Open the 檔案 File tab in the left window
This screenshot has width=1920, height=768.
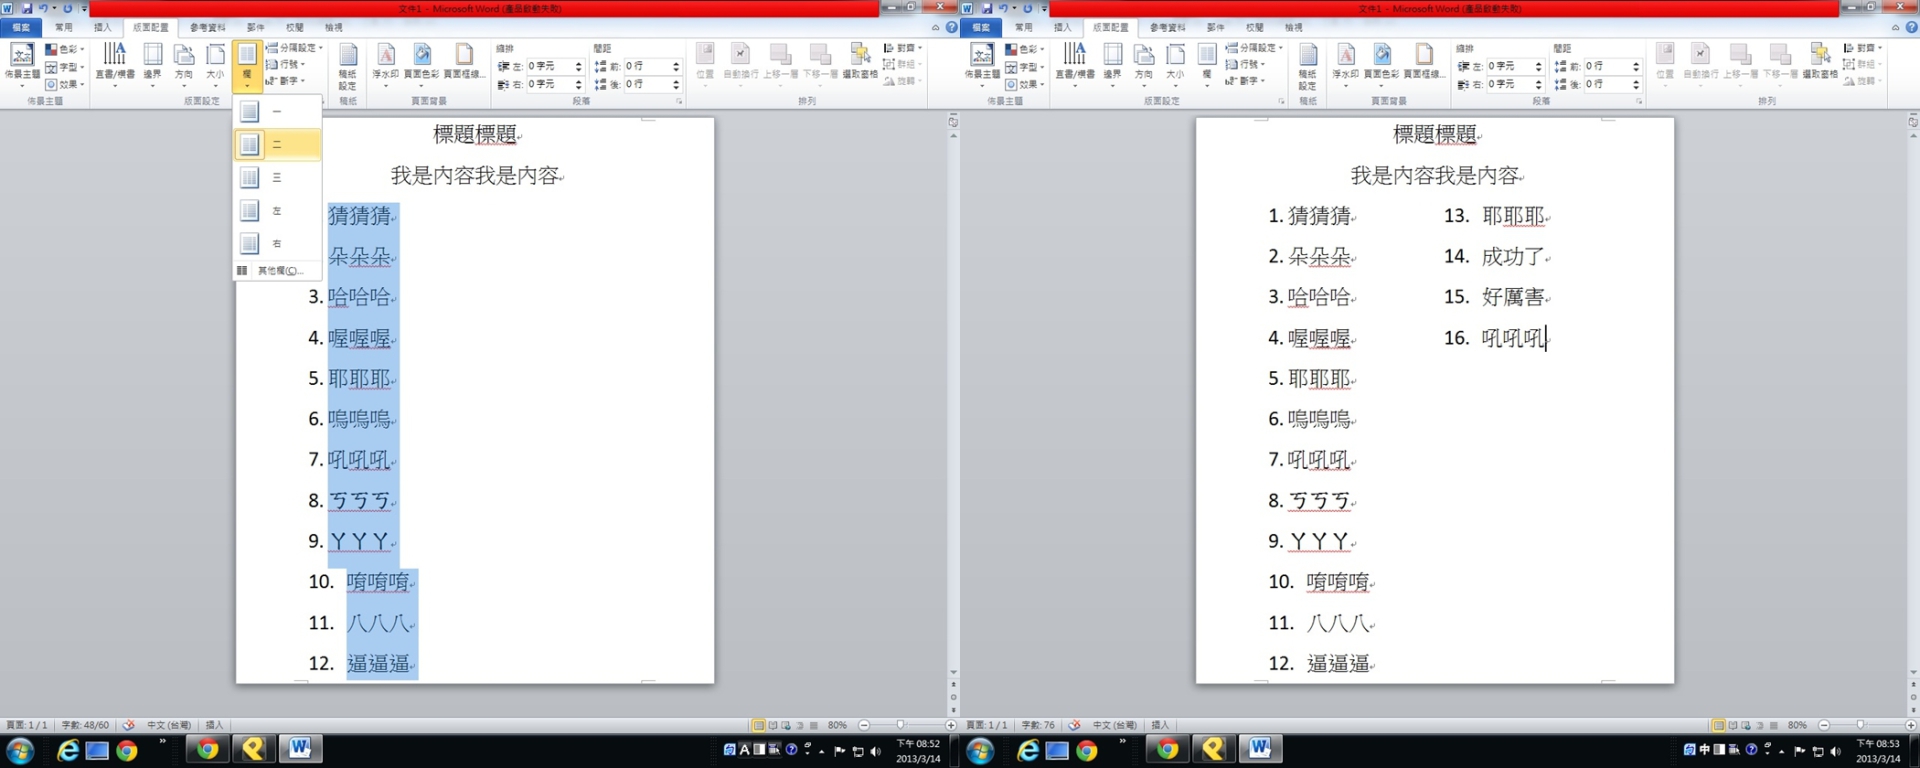pyautogui.click(x=21, y=27)
